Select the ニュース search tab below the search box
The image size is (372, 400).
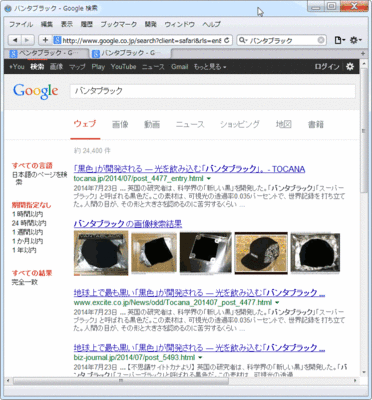click(190, 124)
